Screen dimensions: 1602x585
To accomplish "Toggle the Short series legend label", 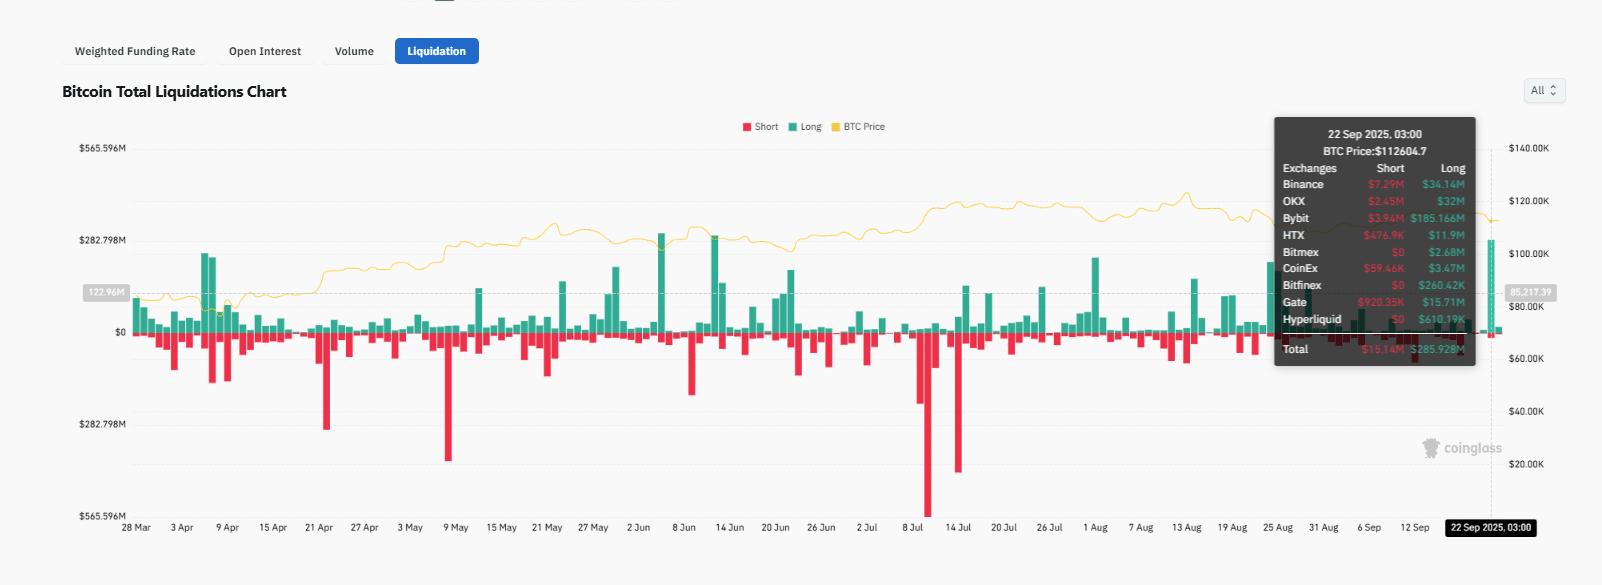I will coord(766,127).
